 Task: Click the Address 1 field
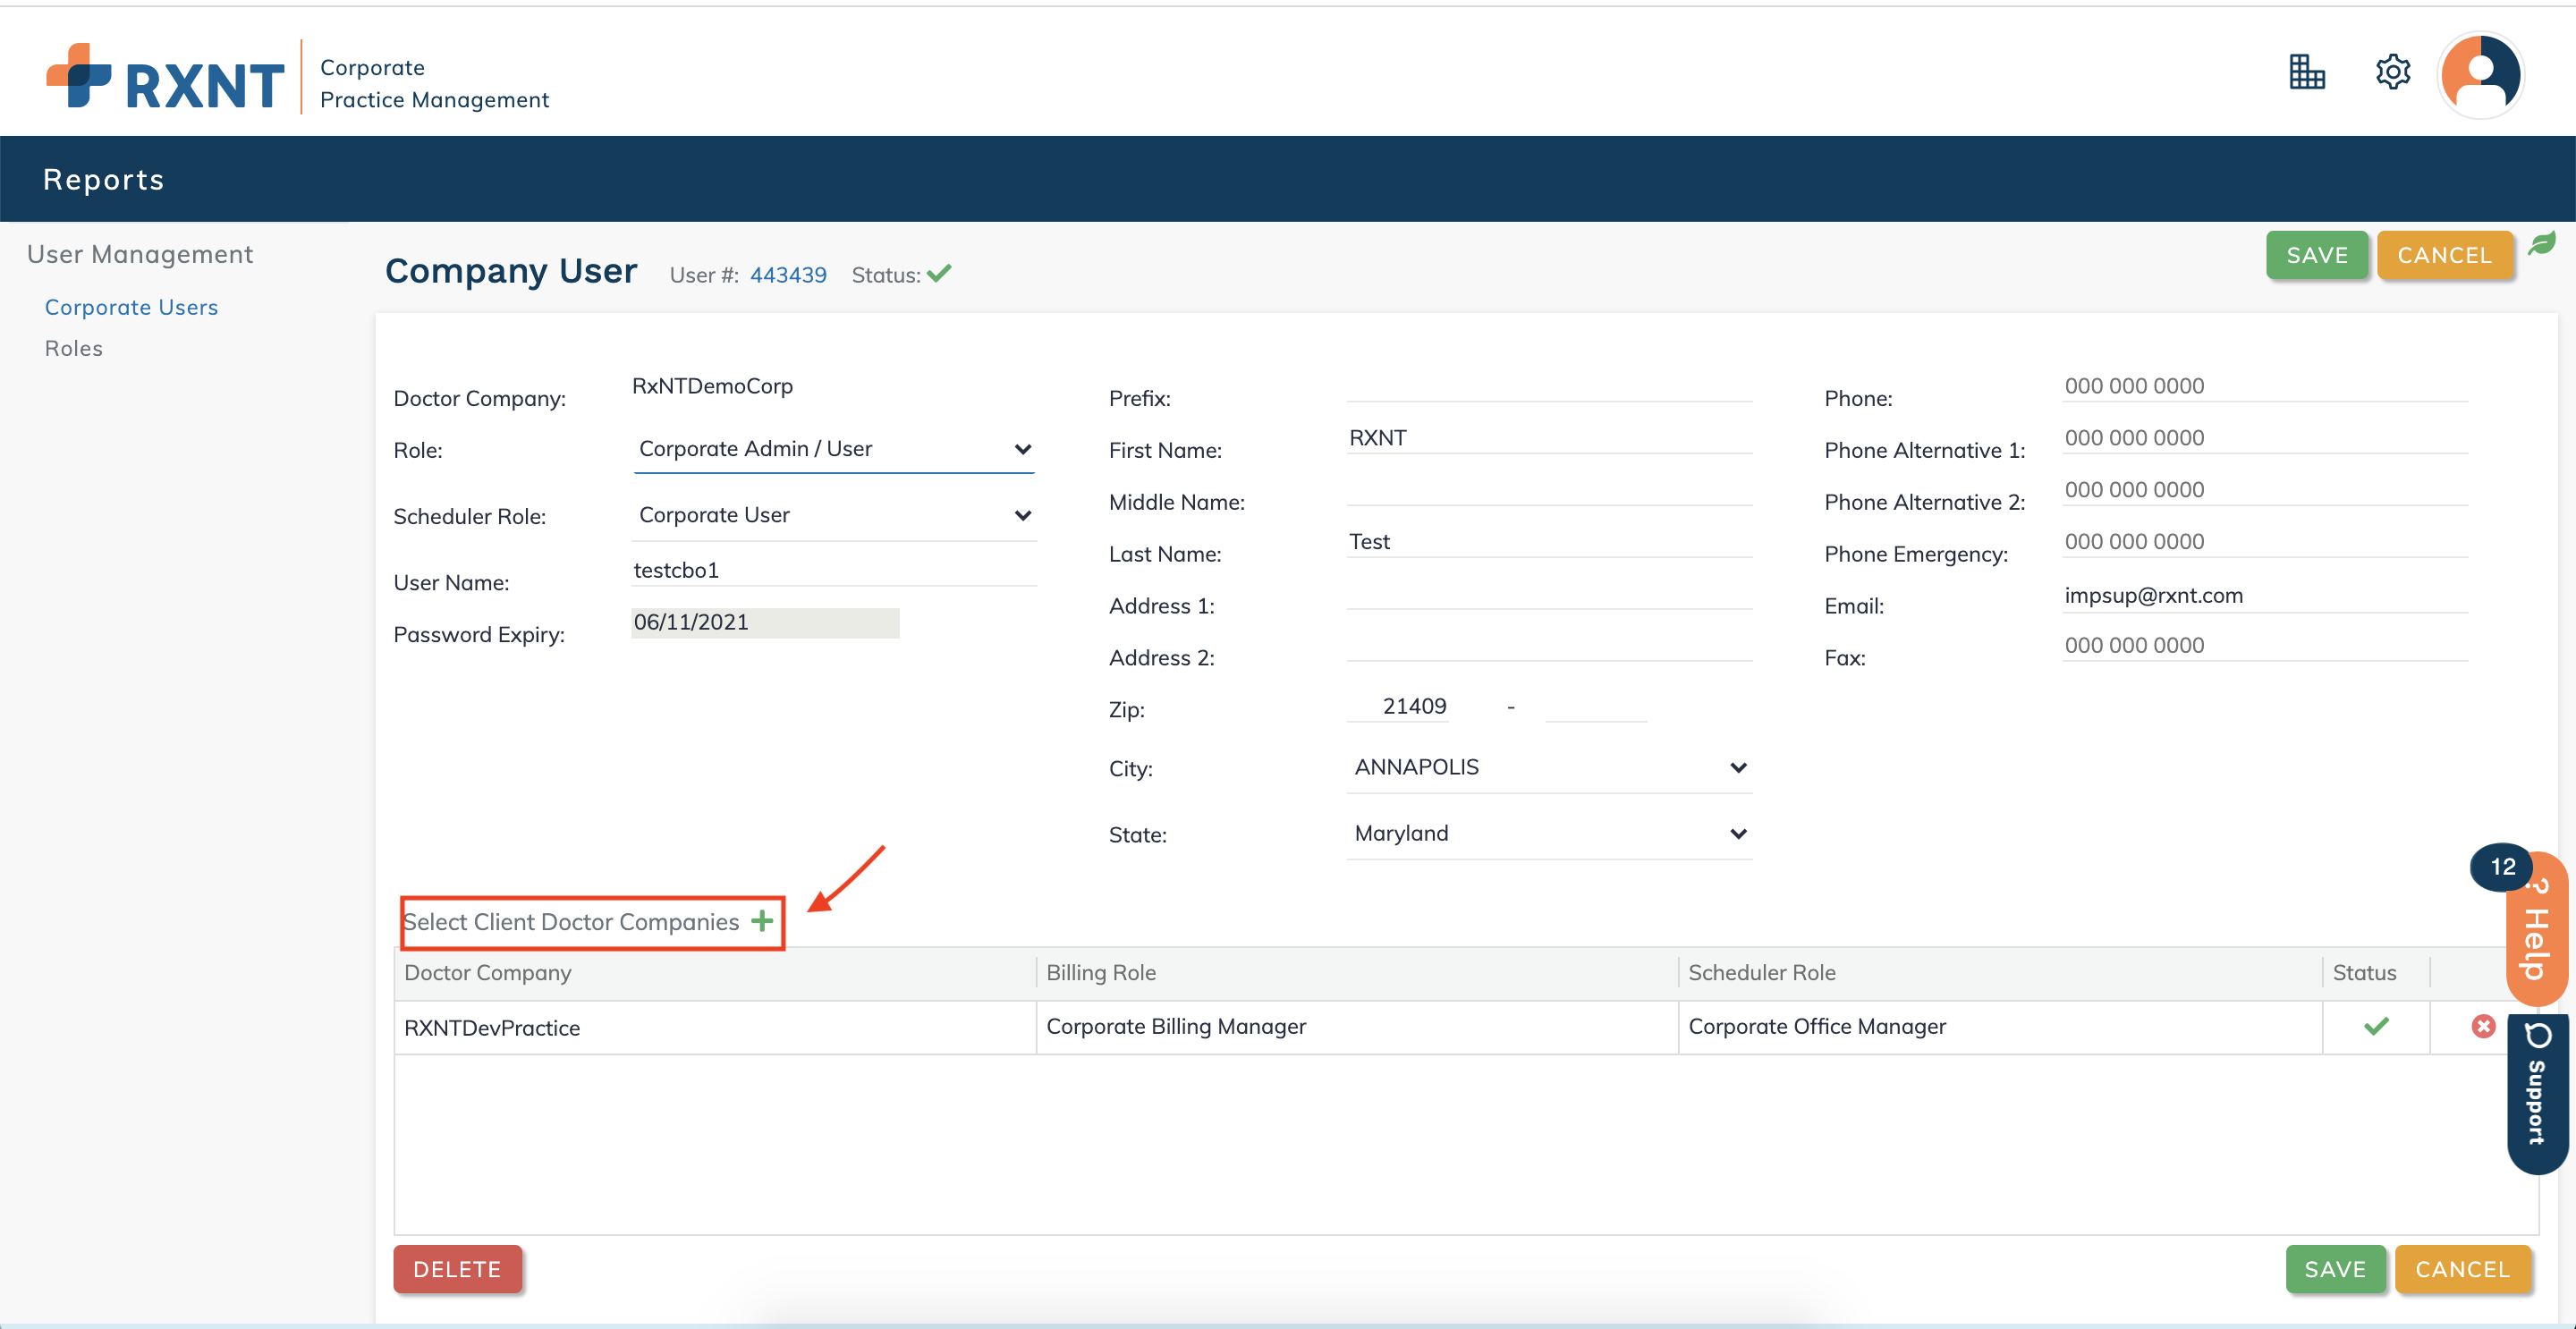pyautogui.click(x=1549, y=594)
